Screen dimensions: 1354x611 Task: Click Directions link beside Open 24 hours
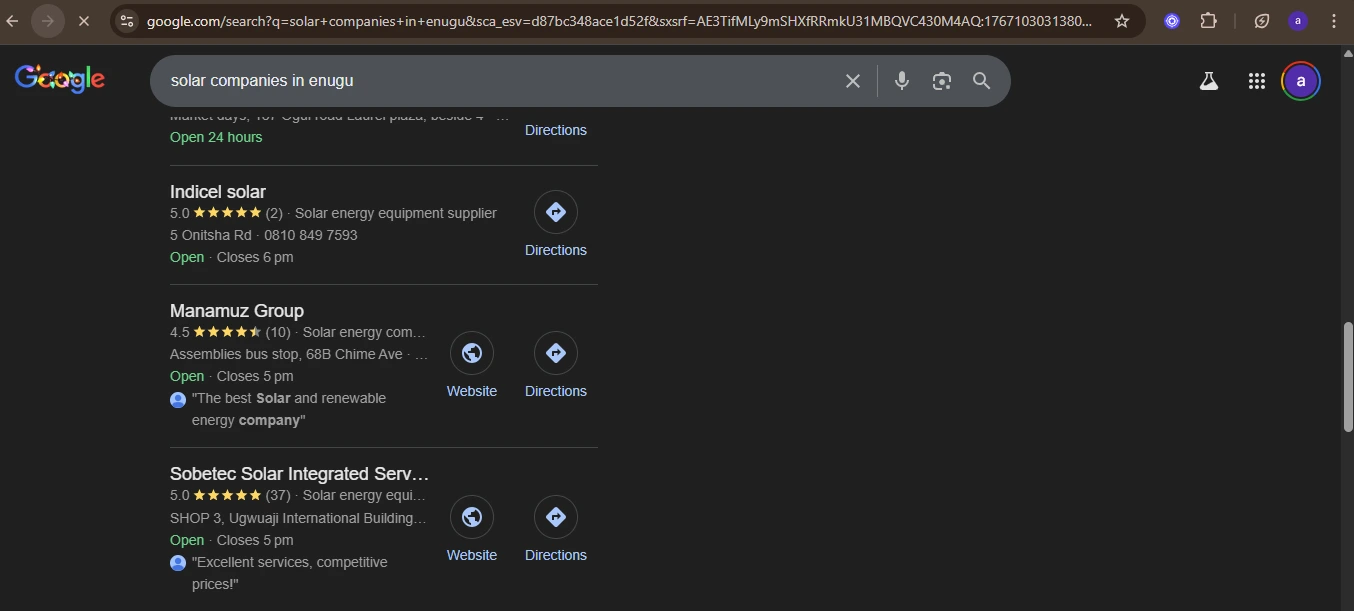[x=556, y=130]
